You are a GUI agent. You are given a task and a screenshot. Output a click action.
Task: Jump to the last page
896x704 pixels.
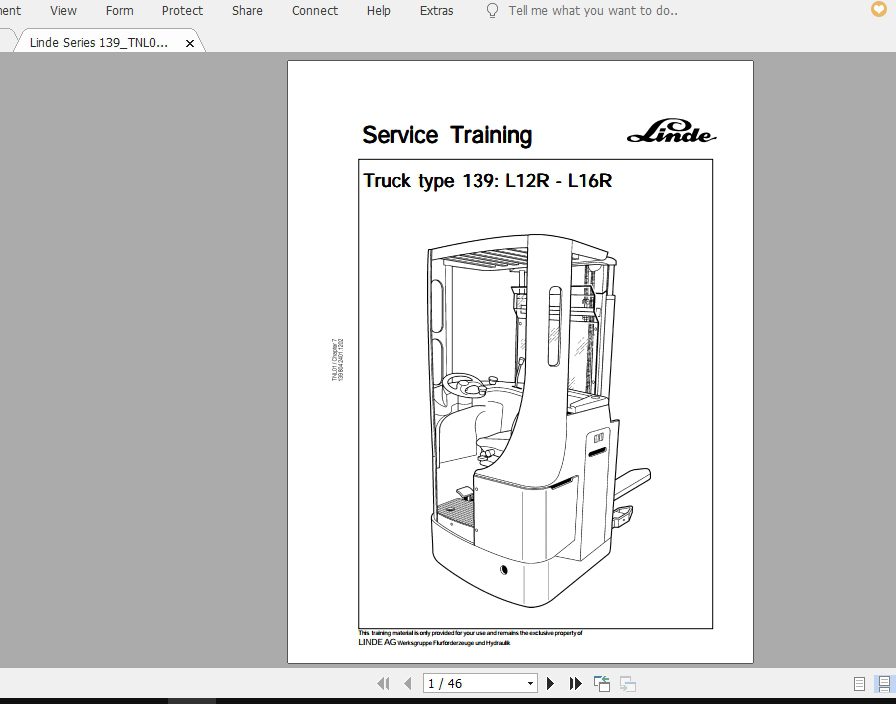click(575, 684)
